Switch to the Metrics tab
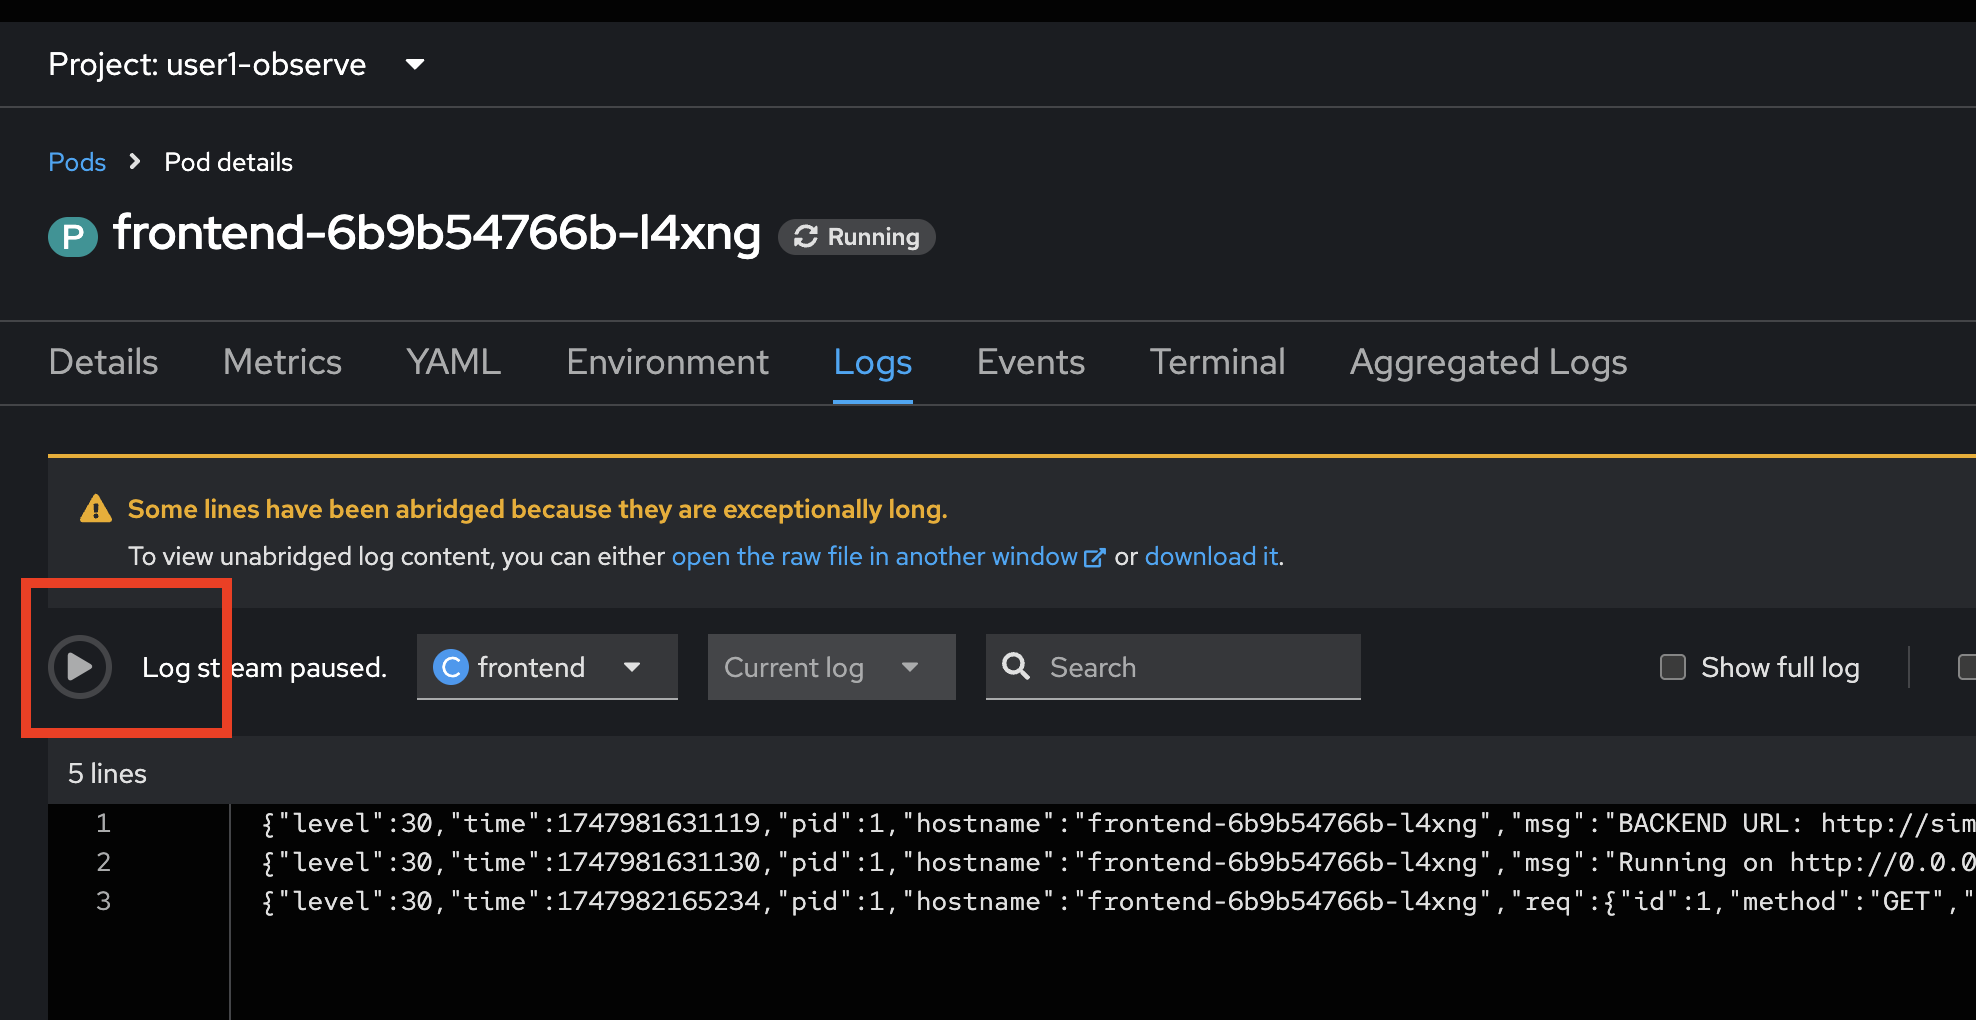This screenshot has width=1976, height=1020. (282, 362)
